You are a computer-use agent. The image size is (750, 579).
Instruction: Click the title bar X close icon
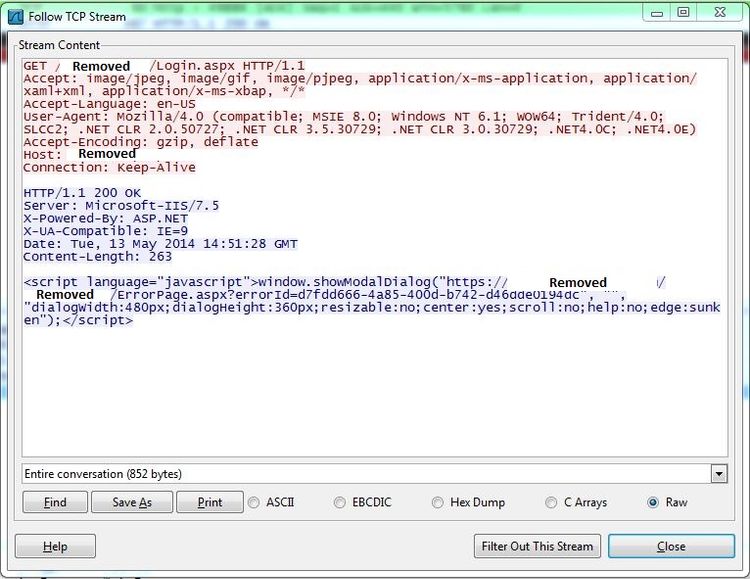(x=719, y=13)
